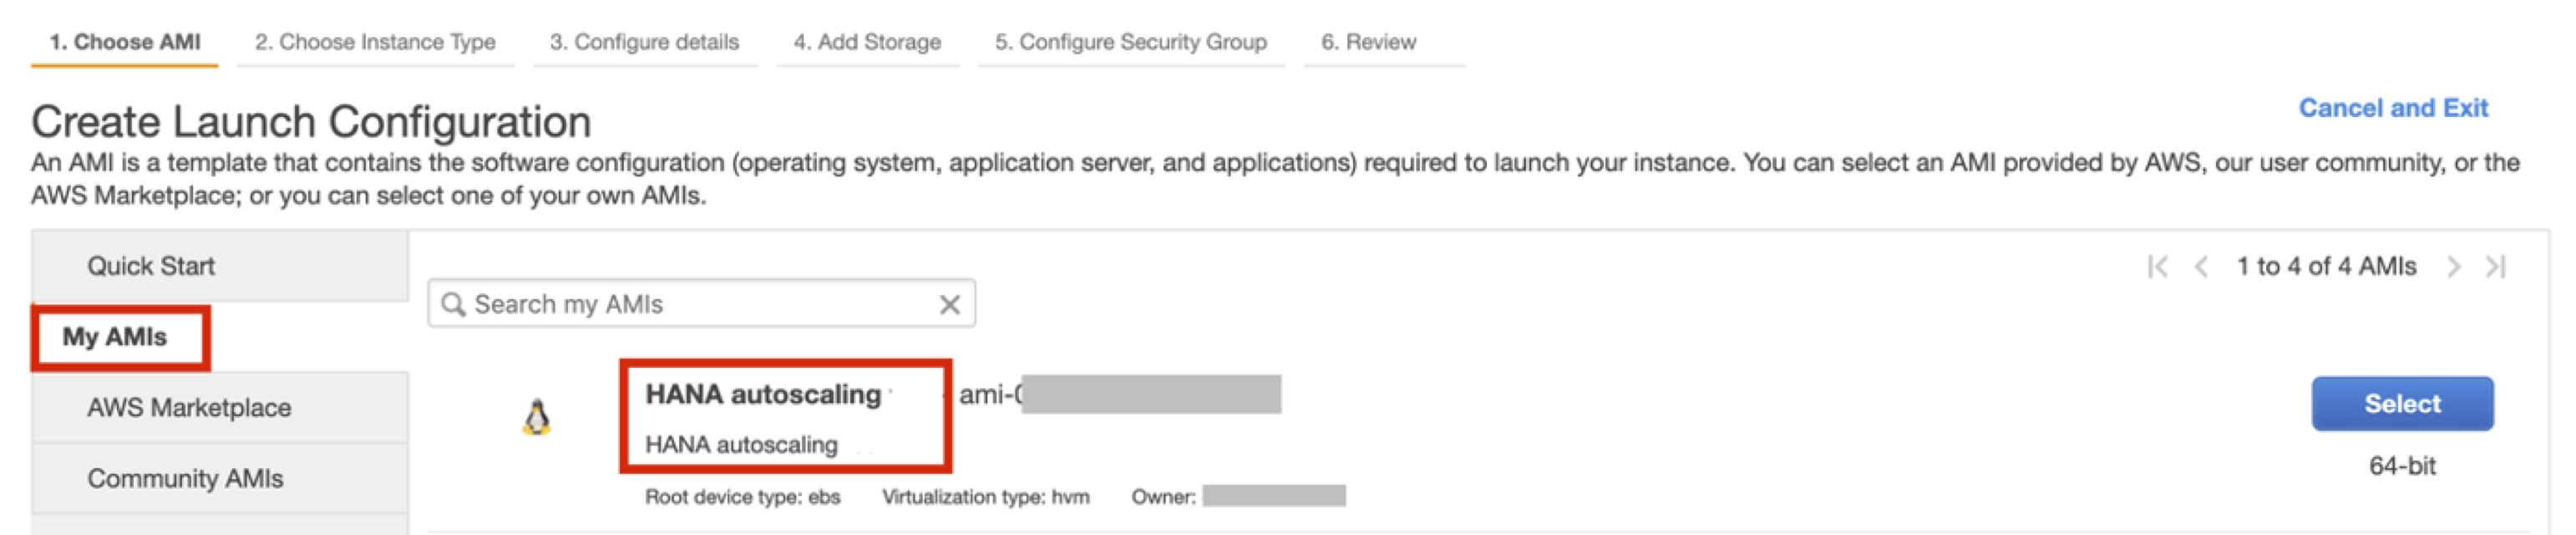Clear the AMI search with X icon
This screenshot has width=2576, height=535.
coord(949,305)
